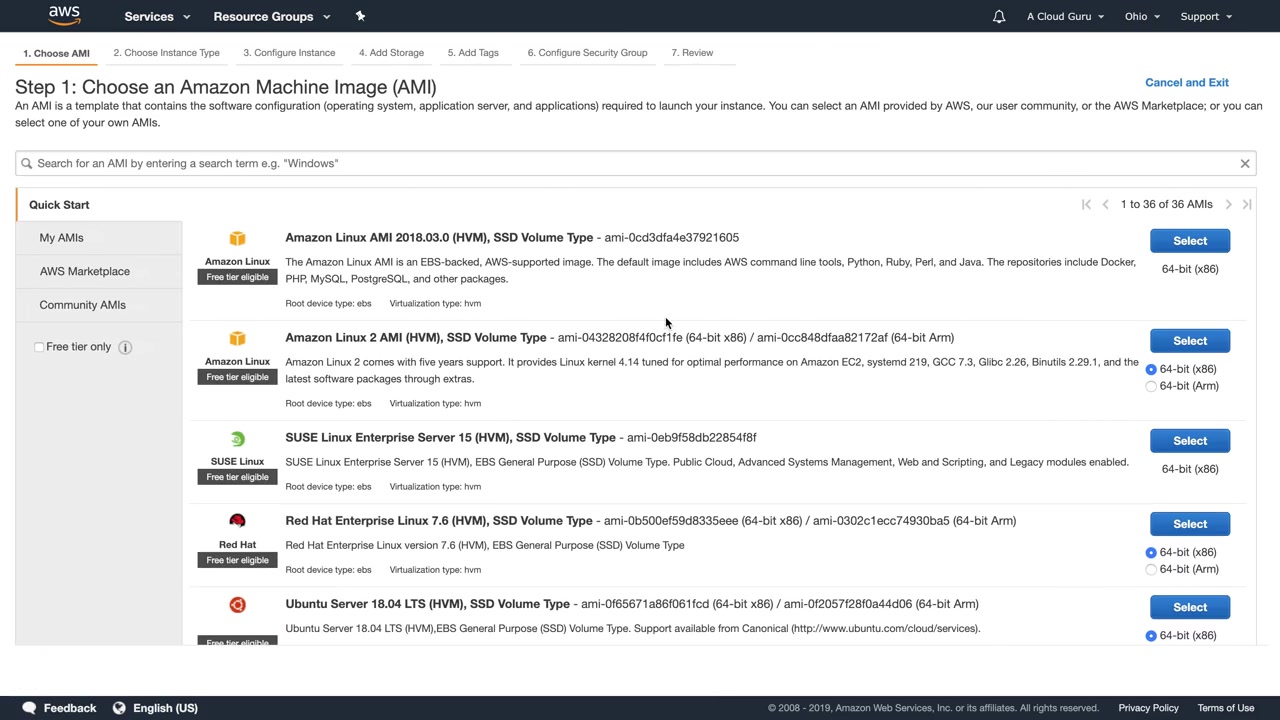Open the Ohio region selector
The width and height of the screenshot is (1280, 720).
pyautogui.click(x=1142, y=16)
